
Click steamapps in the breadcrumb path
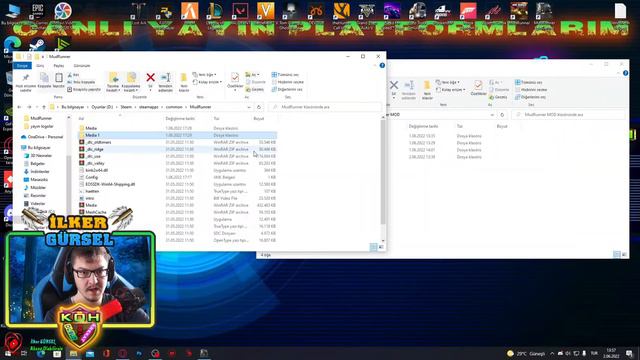click(x=149, y=107)
